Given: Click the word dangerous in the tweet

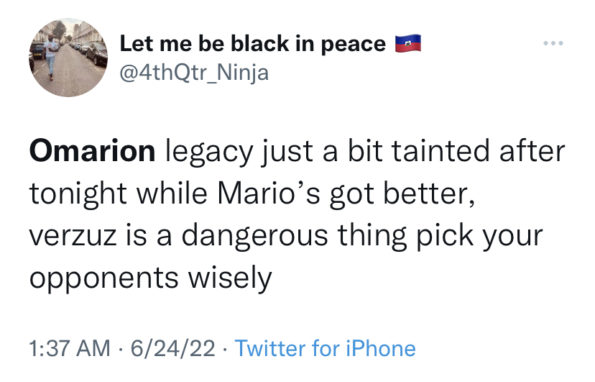Looking at the screenshot, I should click(255, 237).
